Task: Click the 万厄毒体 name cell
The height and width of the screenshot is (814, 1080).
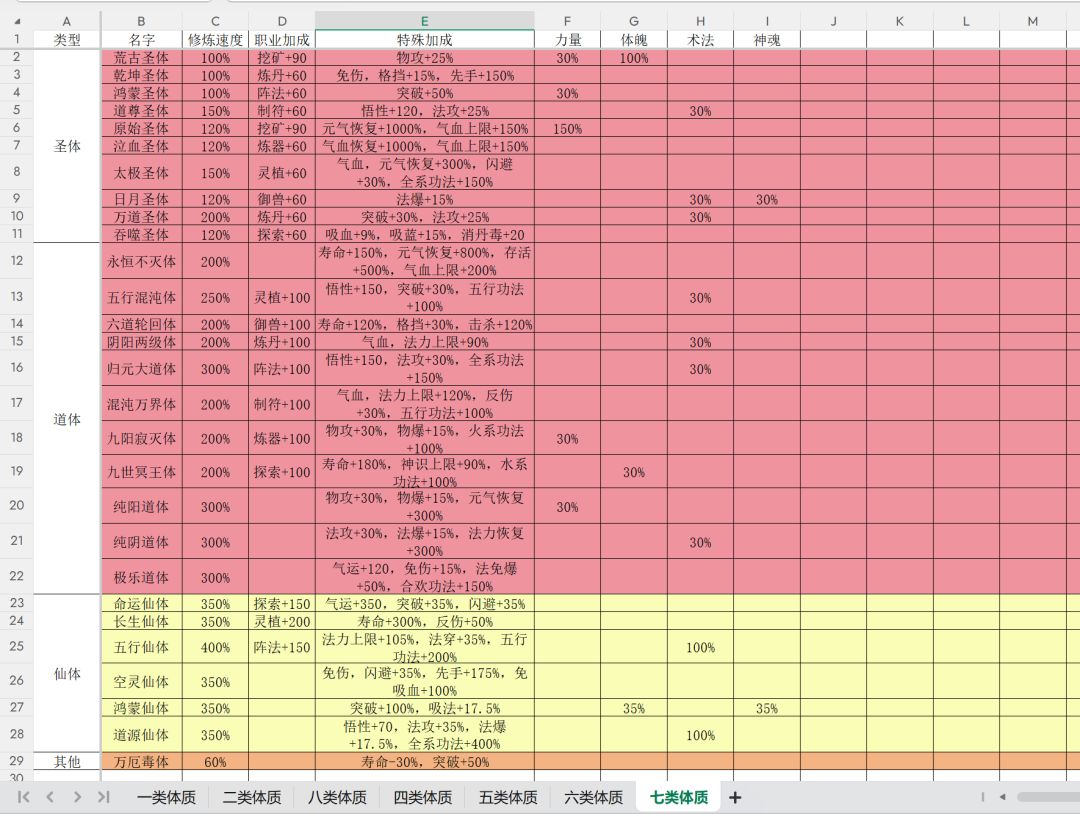Action: coord(141,762)
